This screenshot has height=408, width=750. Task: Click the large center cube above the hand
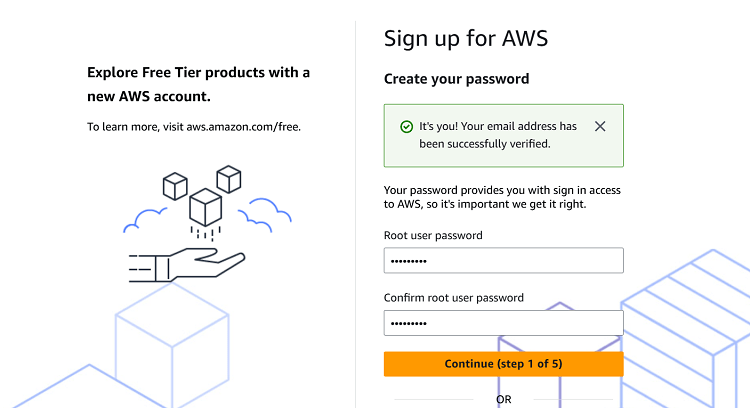(205, 206)
